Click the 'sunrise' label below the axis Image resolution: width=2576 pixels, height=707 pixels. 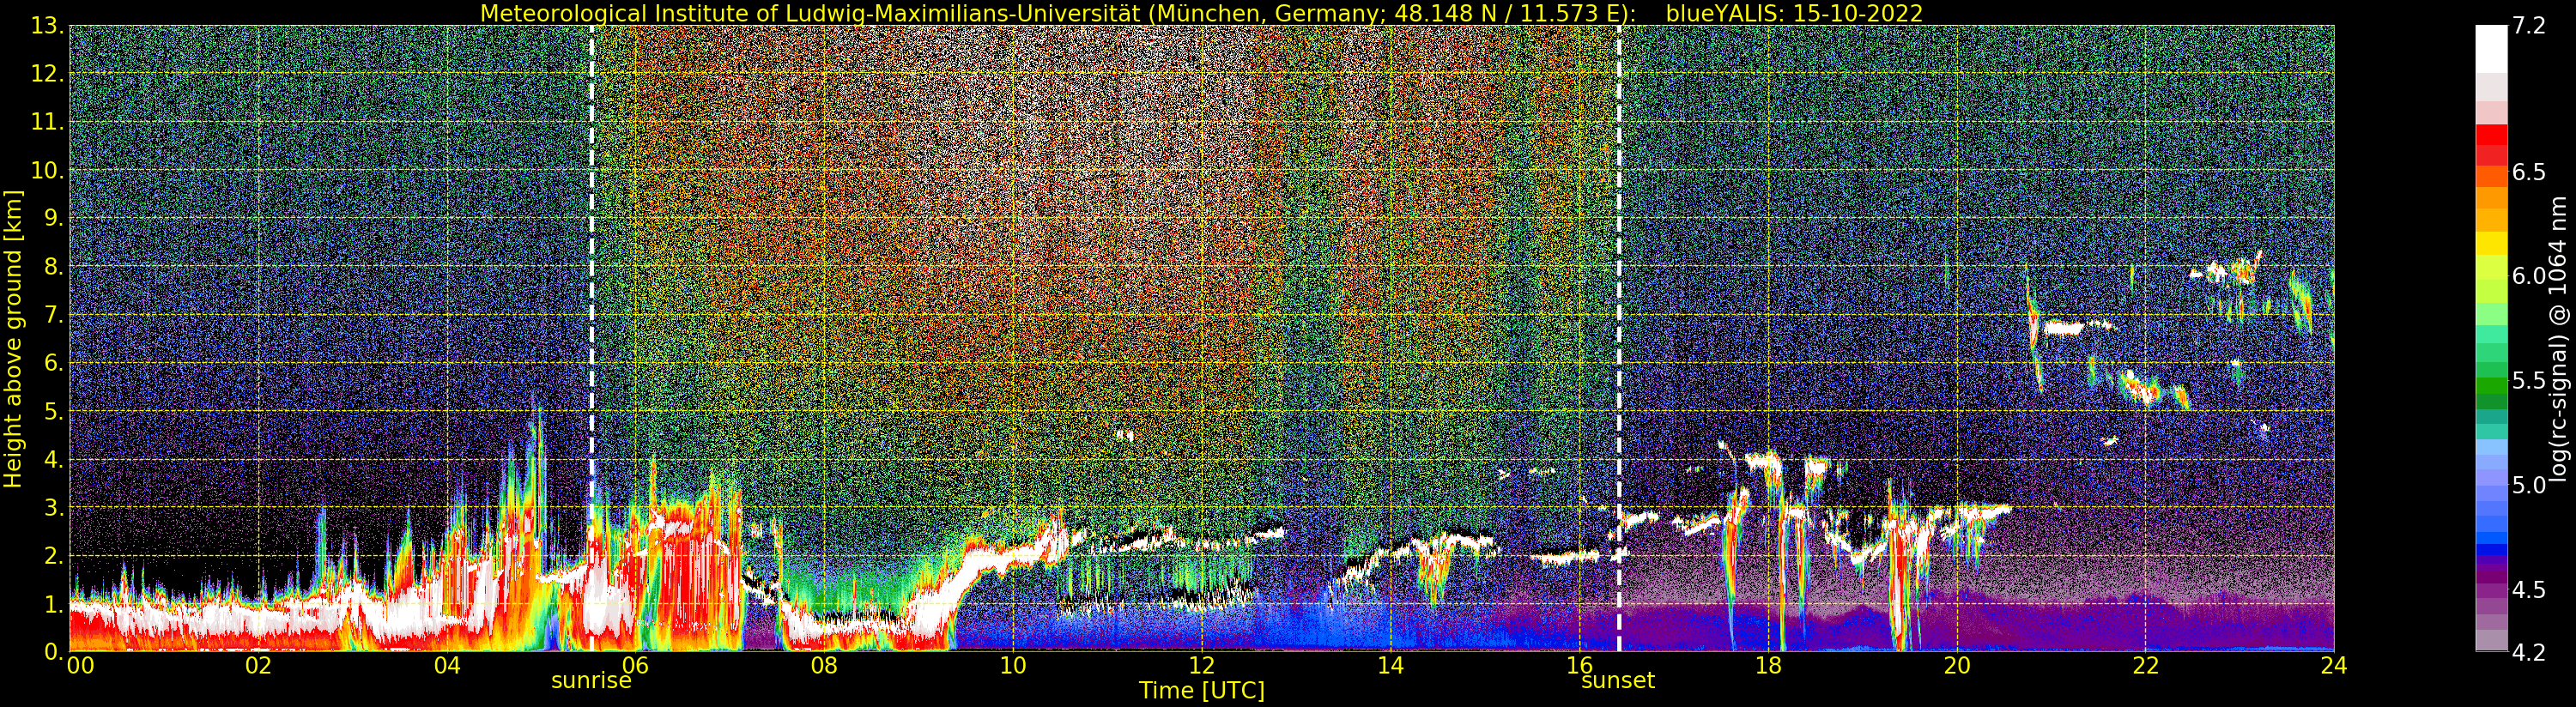[591, 681]
